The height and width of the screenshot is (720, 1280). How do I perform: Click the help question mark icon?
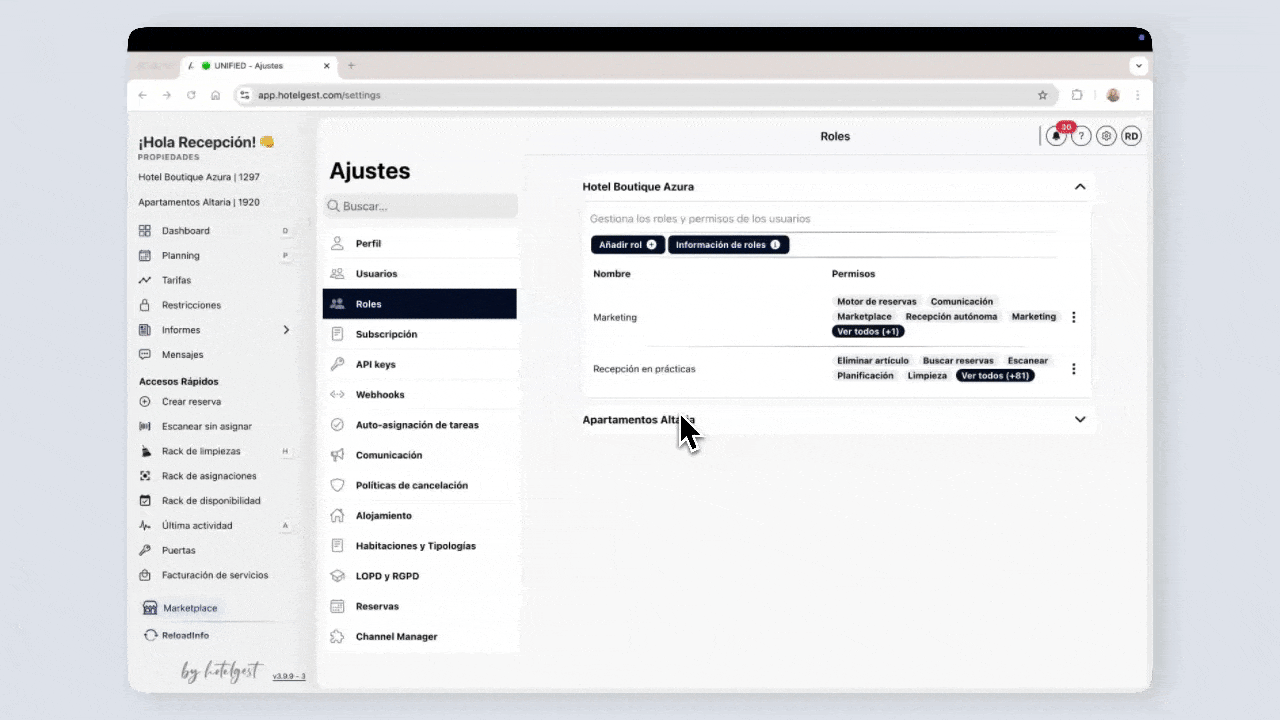(1081, 137)
